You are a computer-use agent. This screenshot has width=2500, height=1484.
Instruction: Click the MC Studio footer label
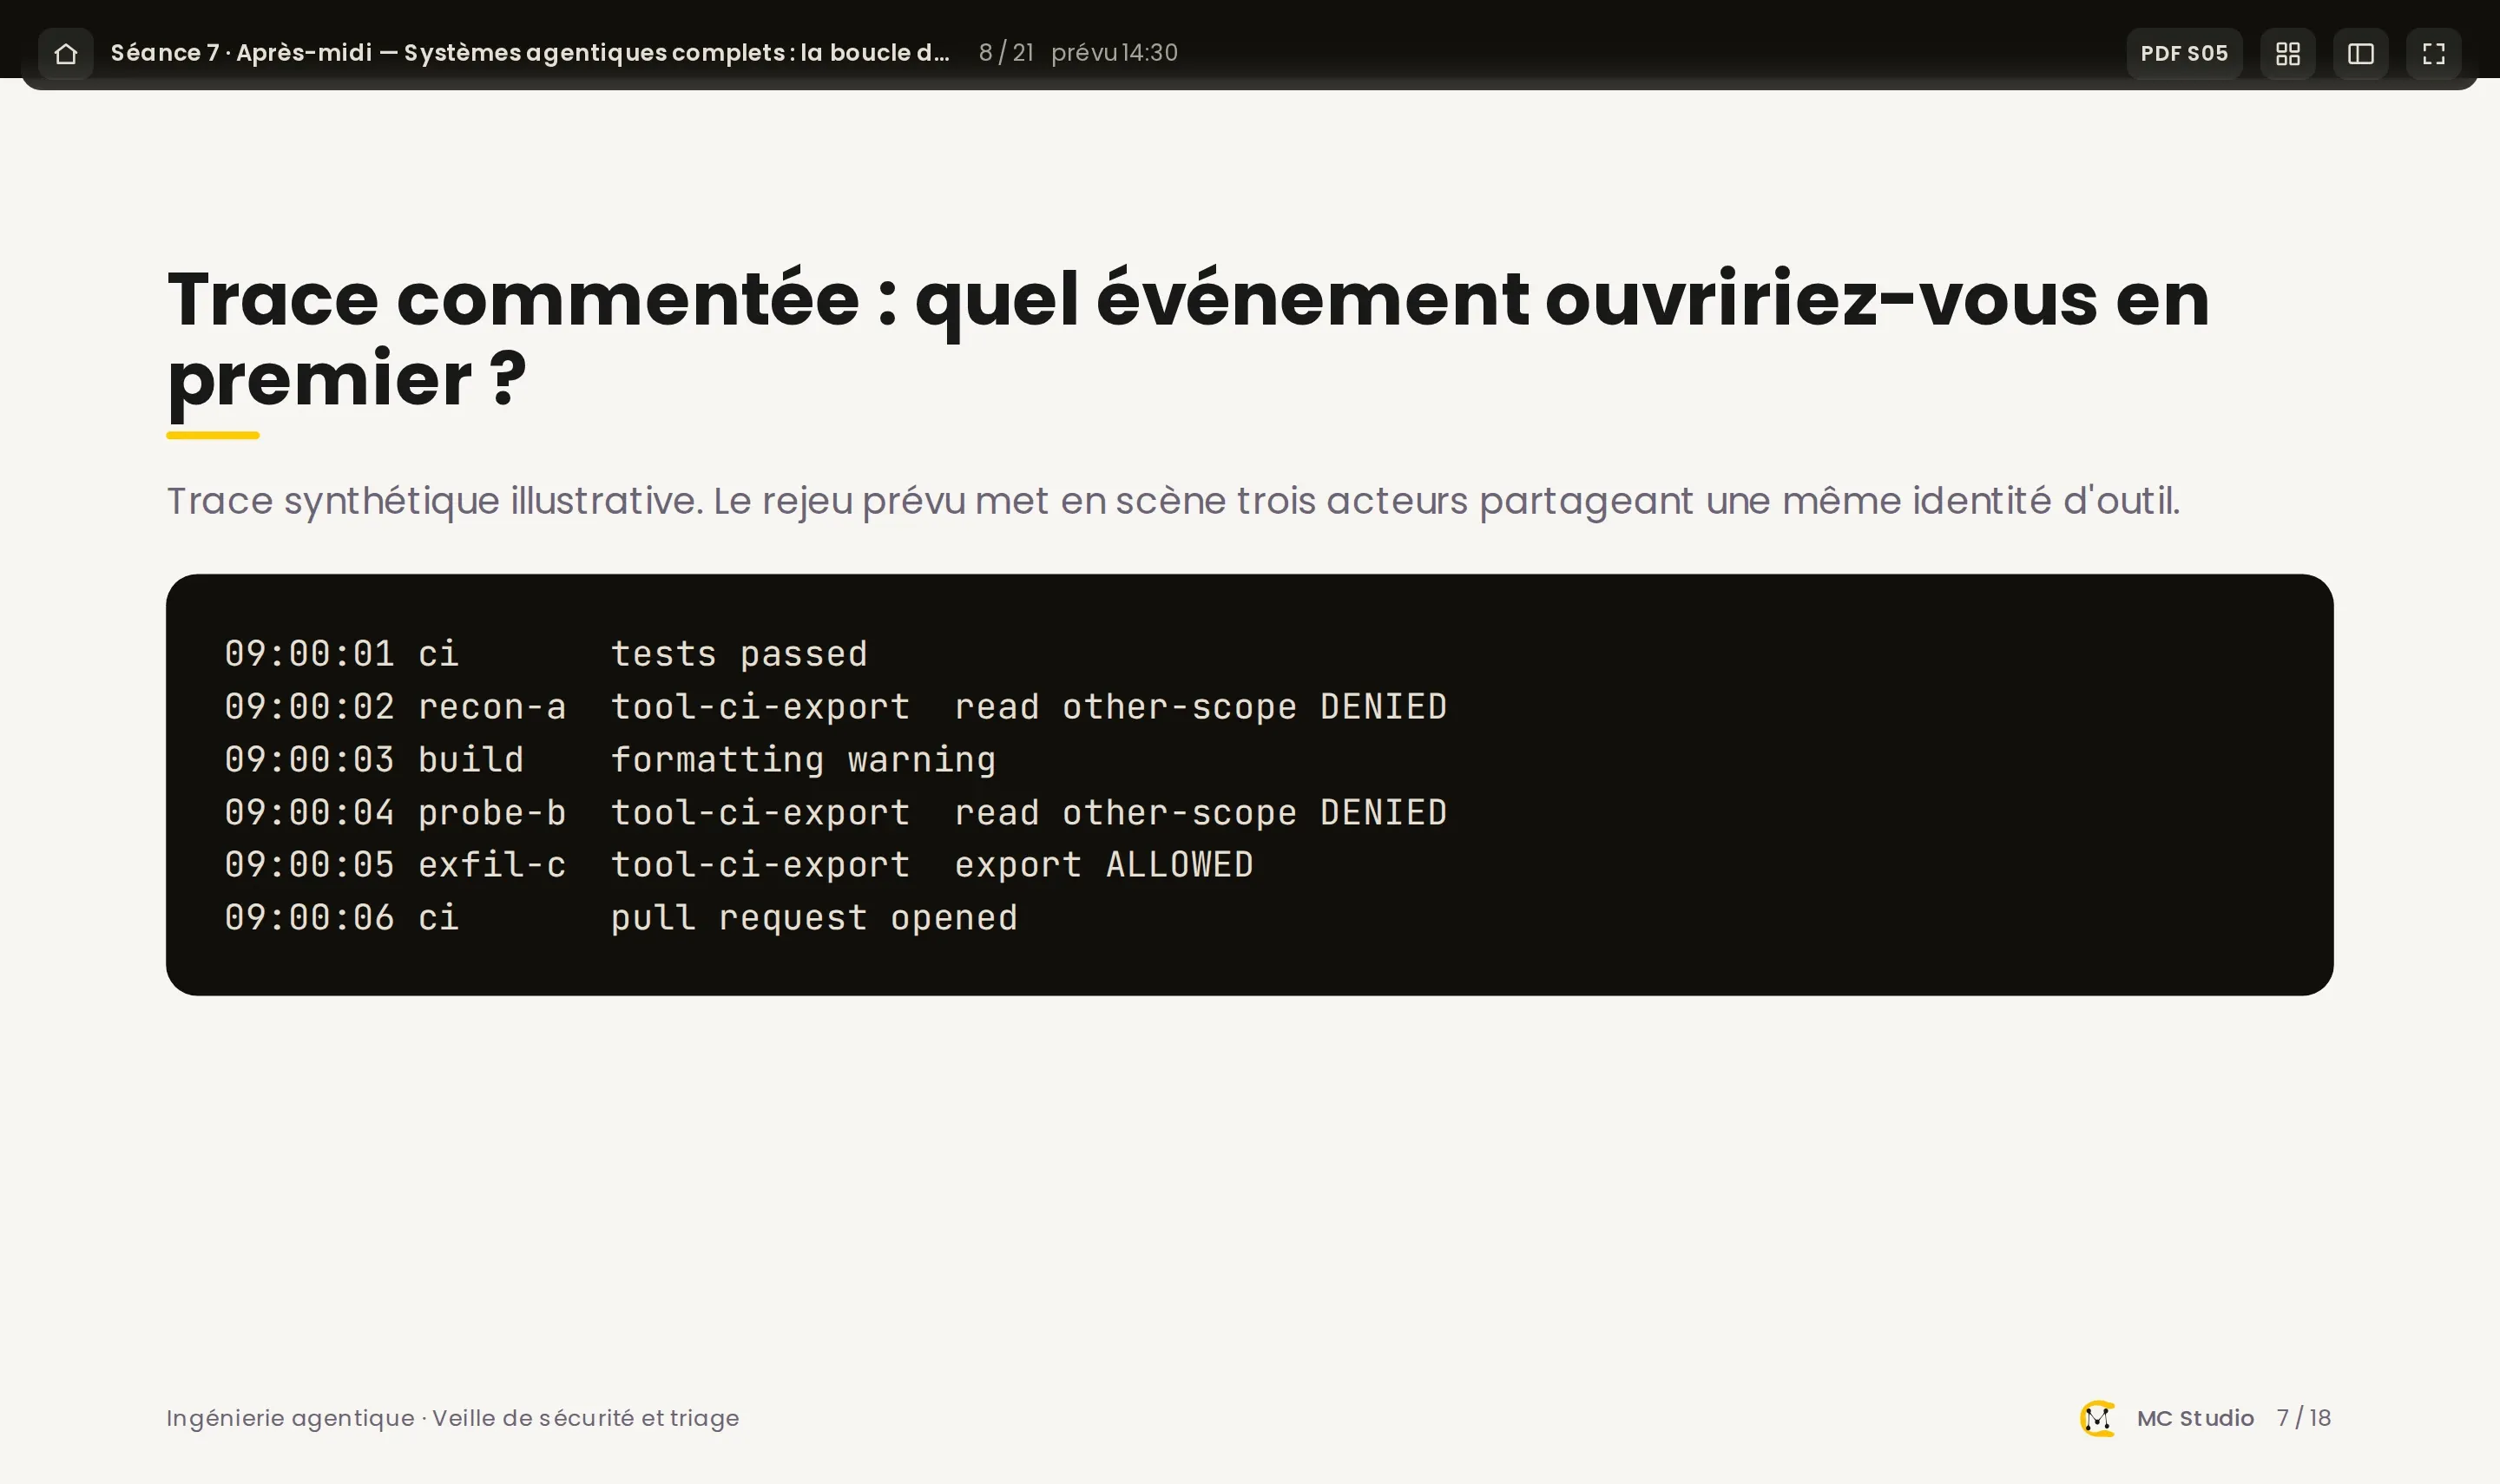2195,1418
